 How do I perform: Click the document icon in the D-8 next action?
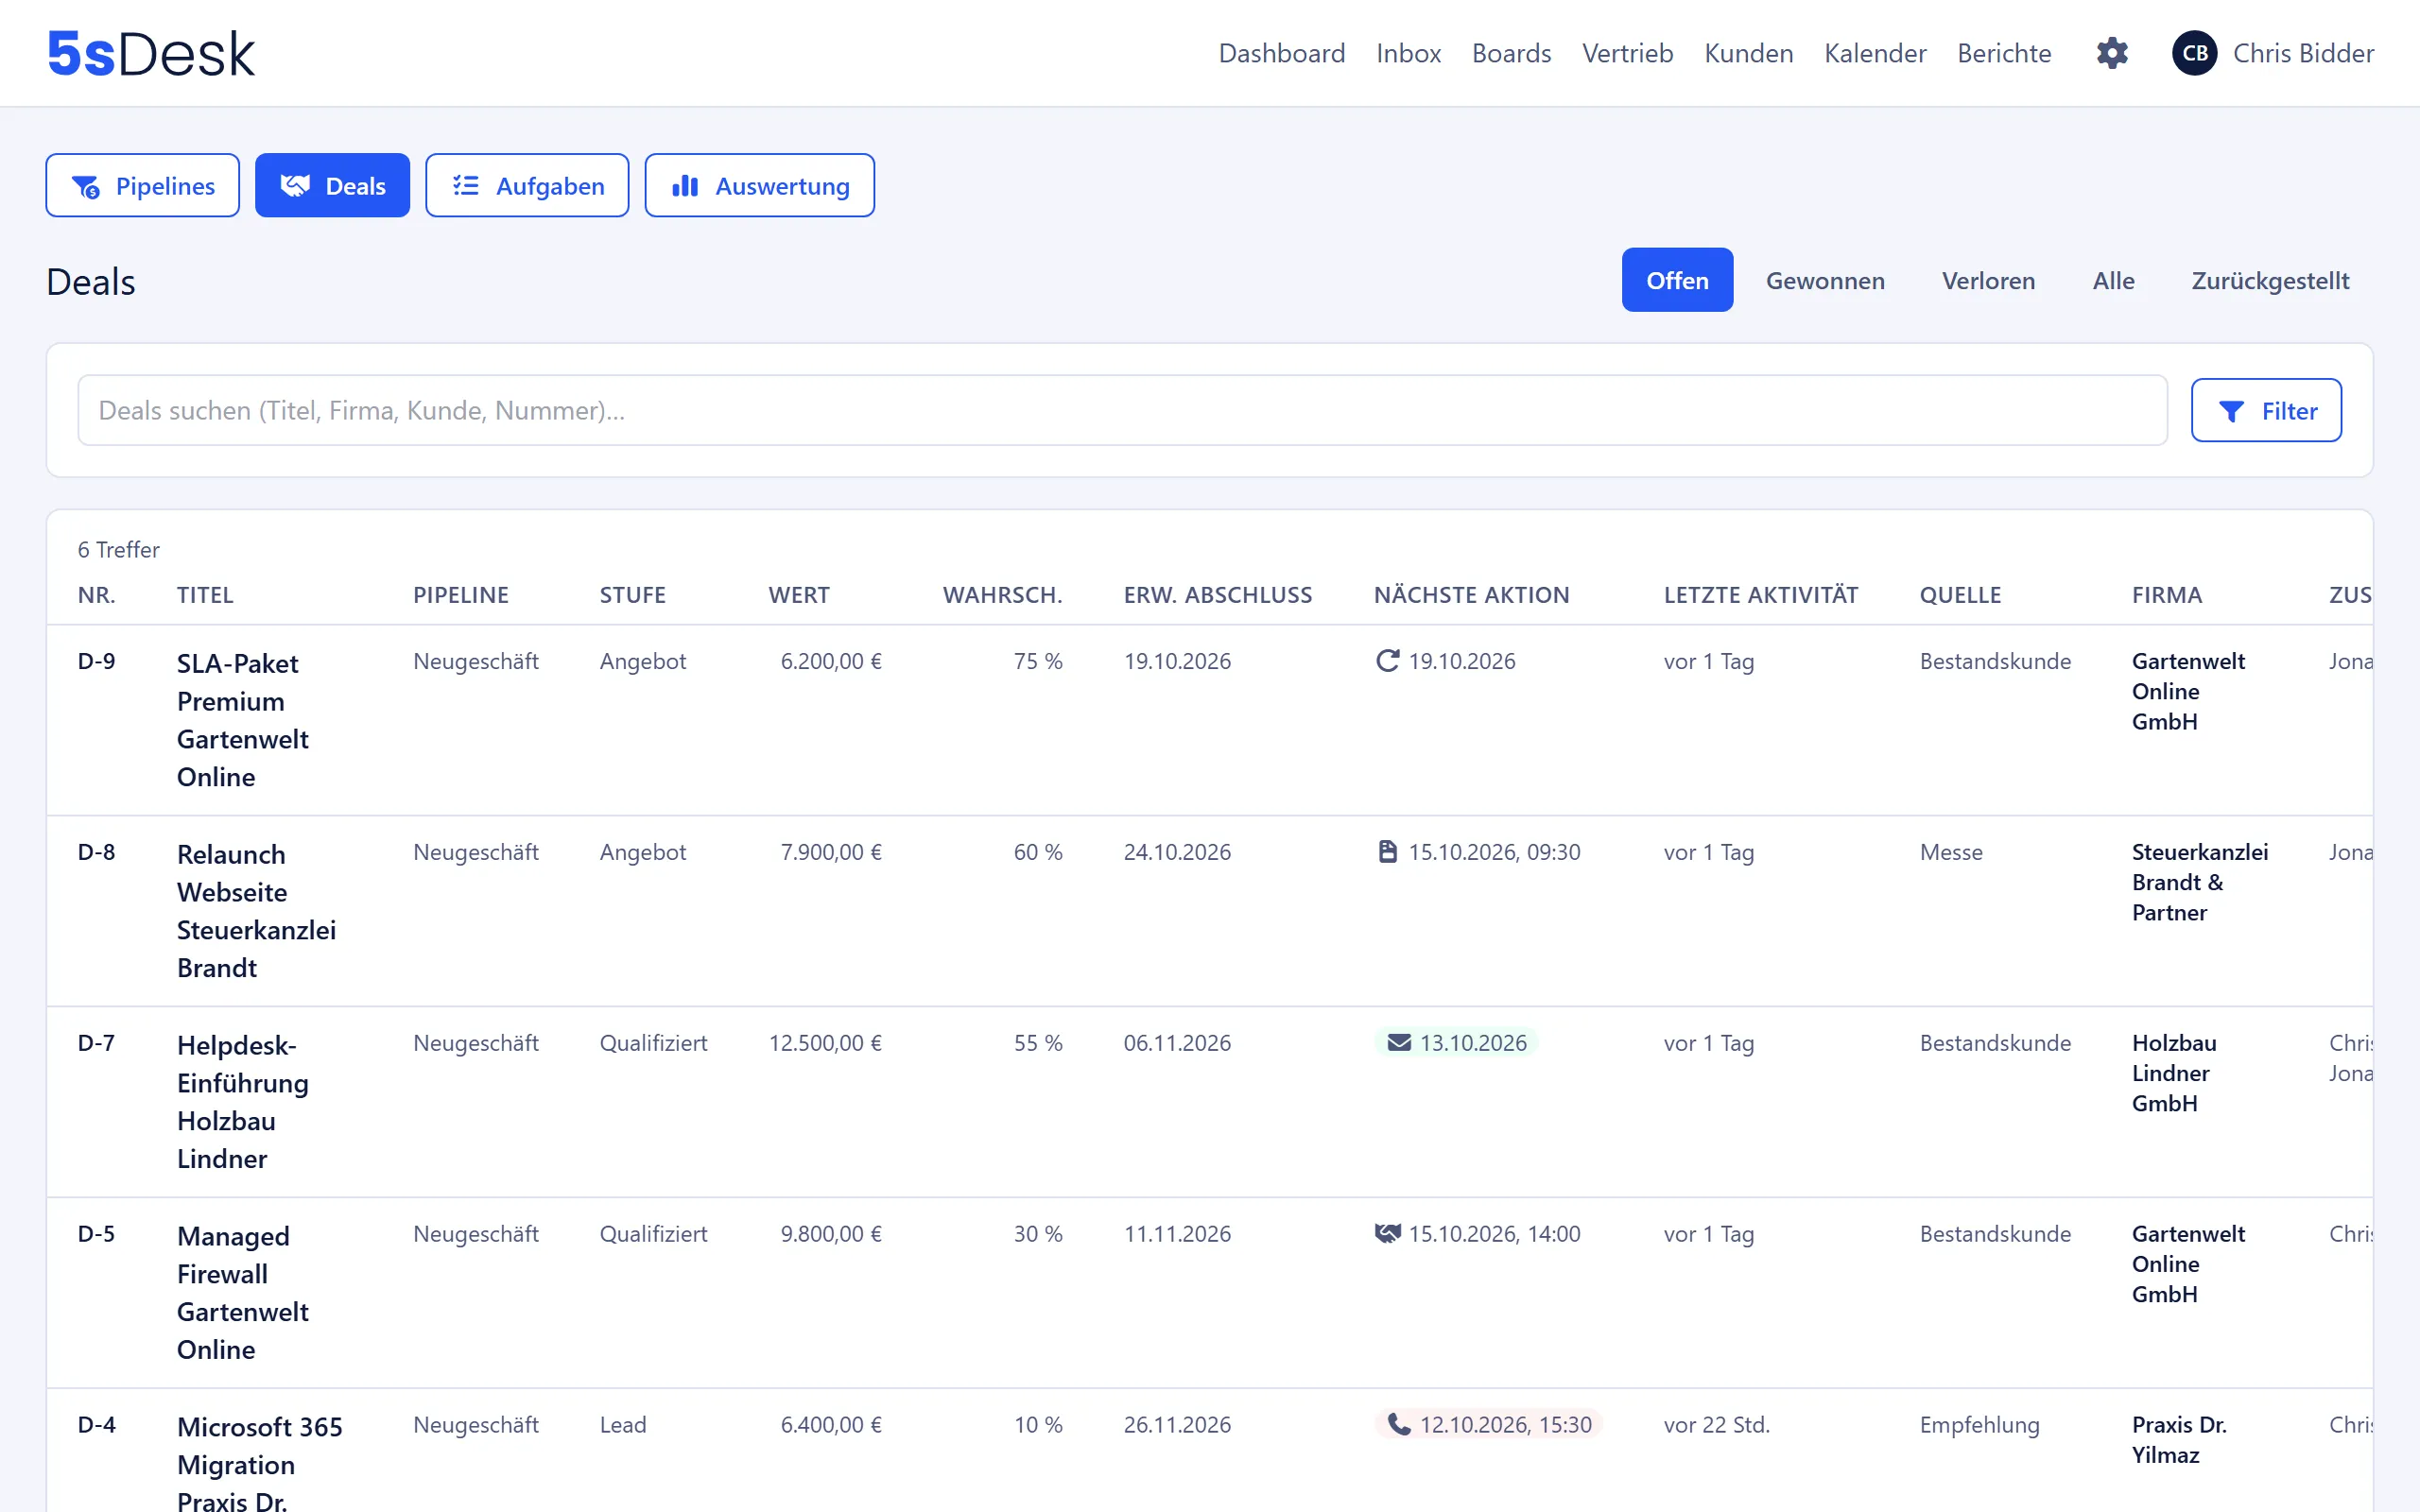1387,851
